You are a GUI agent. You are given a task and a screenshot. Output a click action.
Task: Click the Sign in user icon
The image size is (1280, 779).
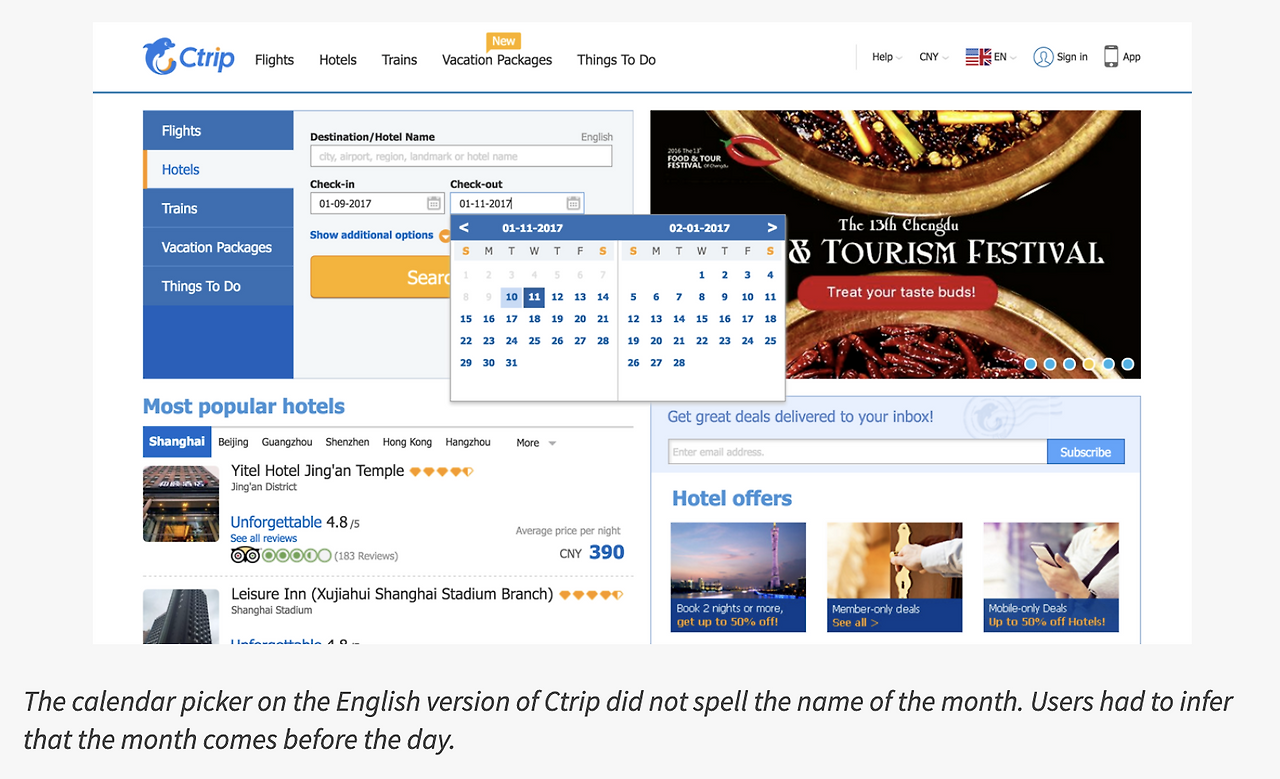(1043, 57)
